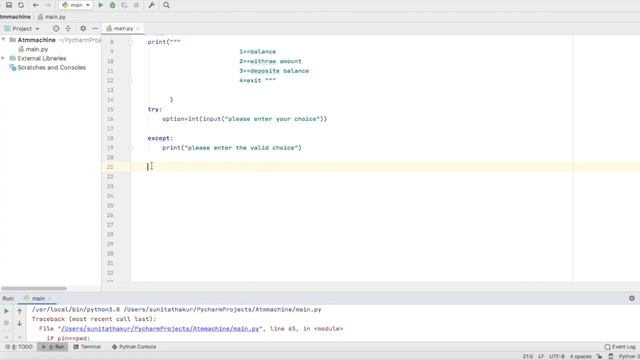Open the main.py traceback file link
640x360 pixels.
click(160, 329)
